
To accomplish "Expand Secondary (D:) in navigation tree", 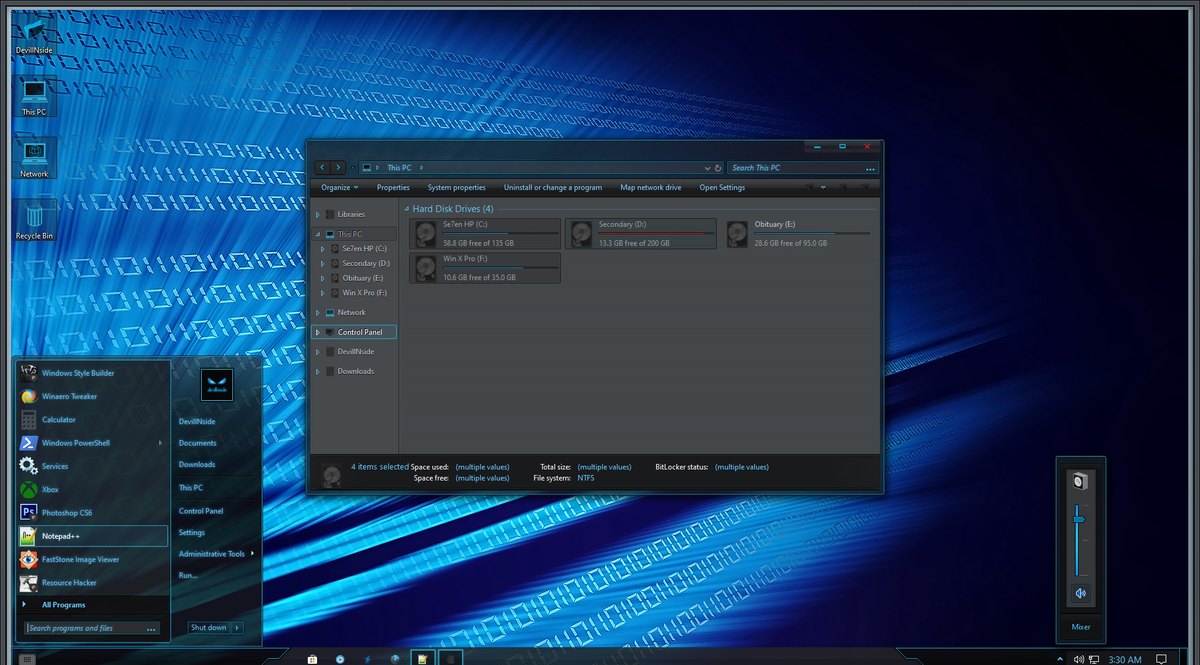I will click(323, 263).
